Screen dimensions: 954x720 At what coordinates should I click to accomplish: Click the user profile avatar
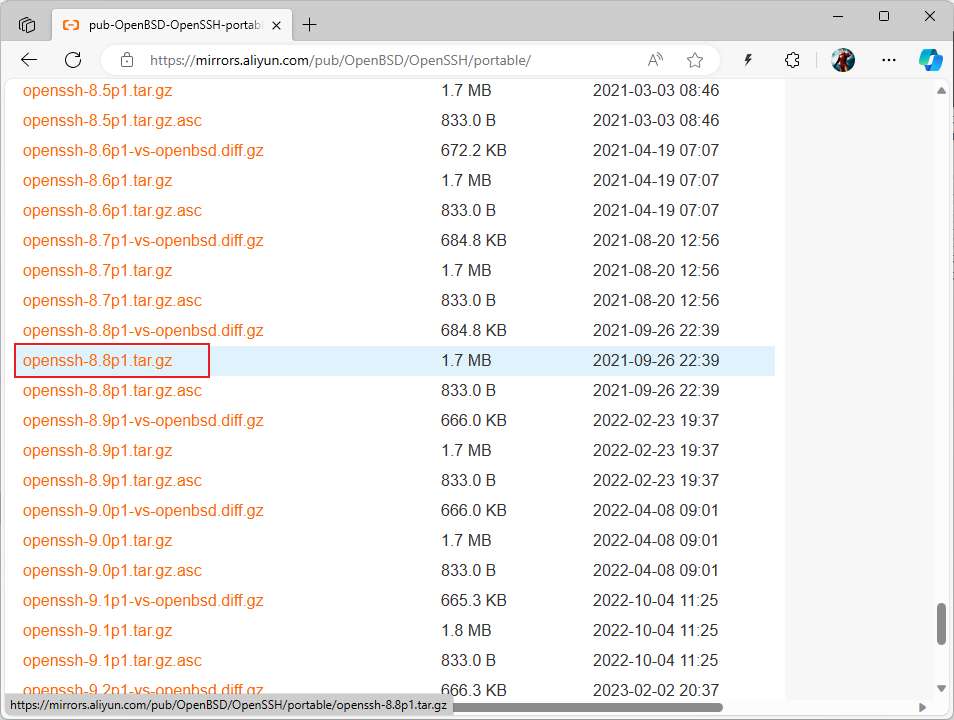843,60
